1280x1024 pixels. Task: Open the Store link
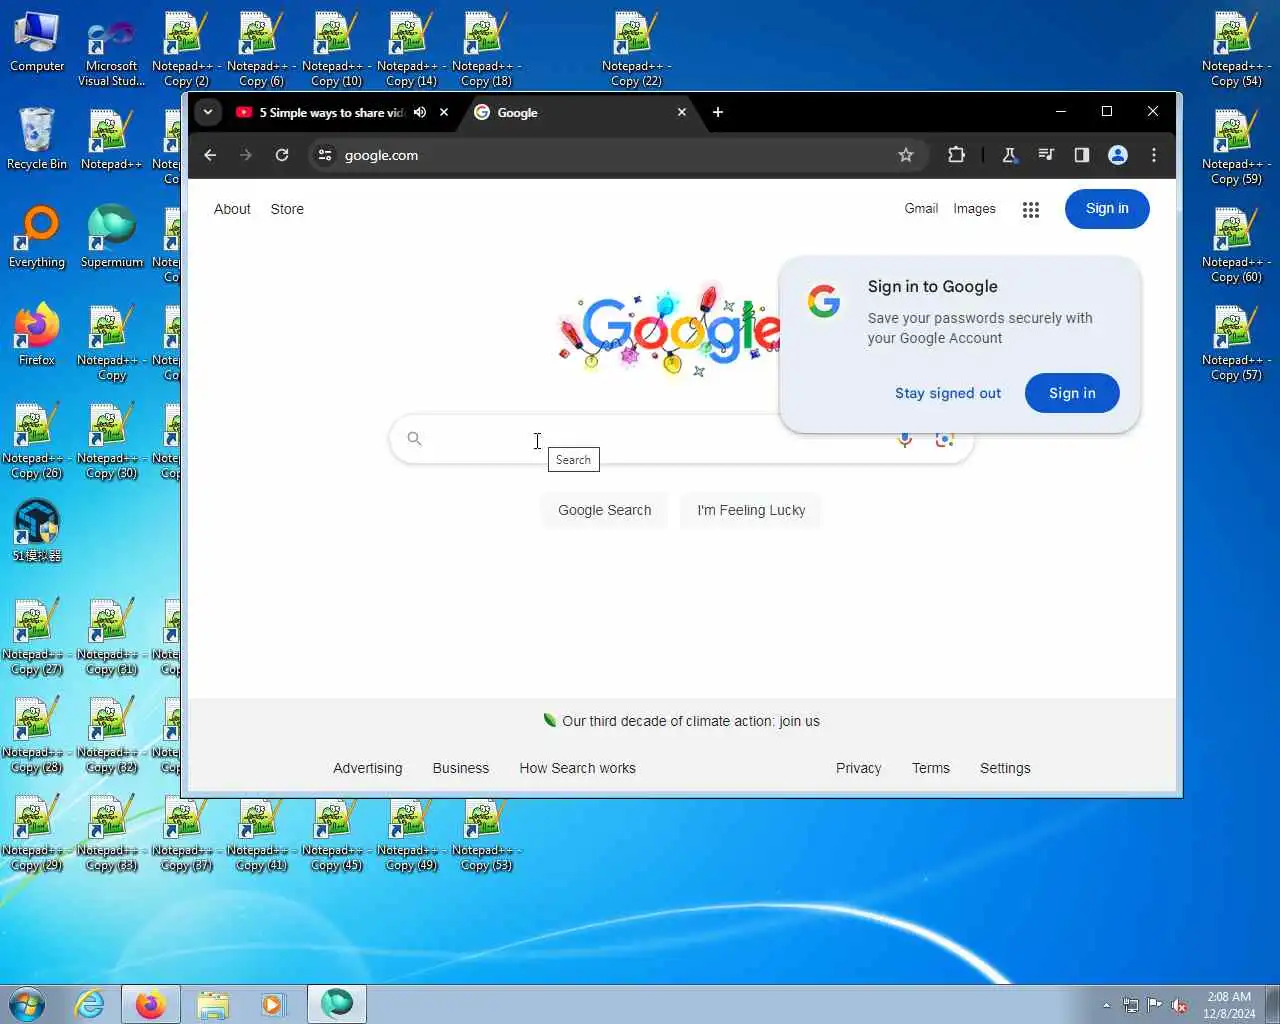287,209
